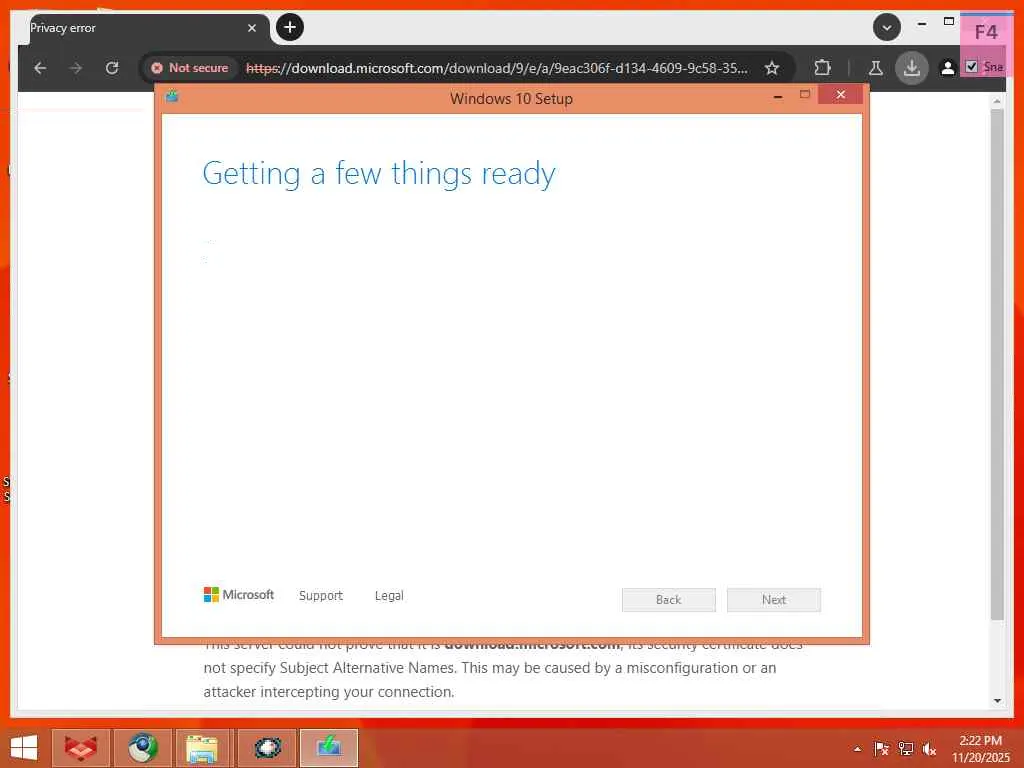Switch to Windows Setup taskbar item

[328, 748]
